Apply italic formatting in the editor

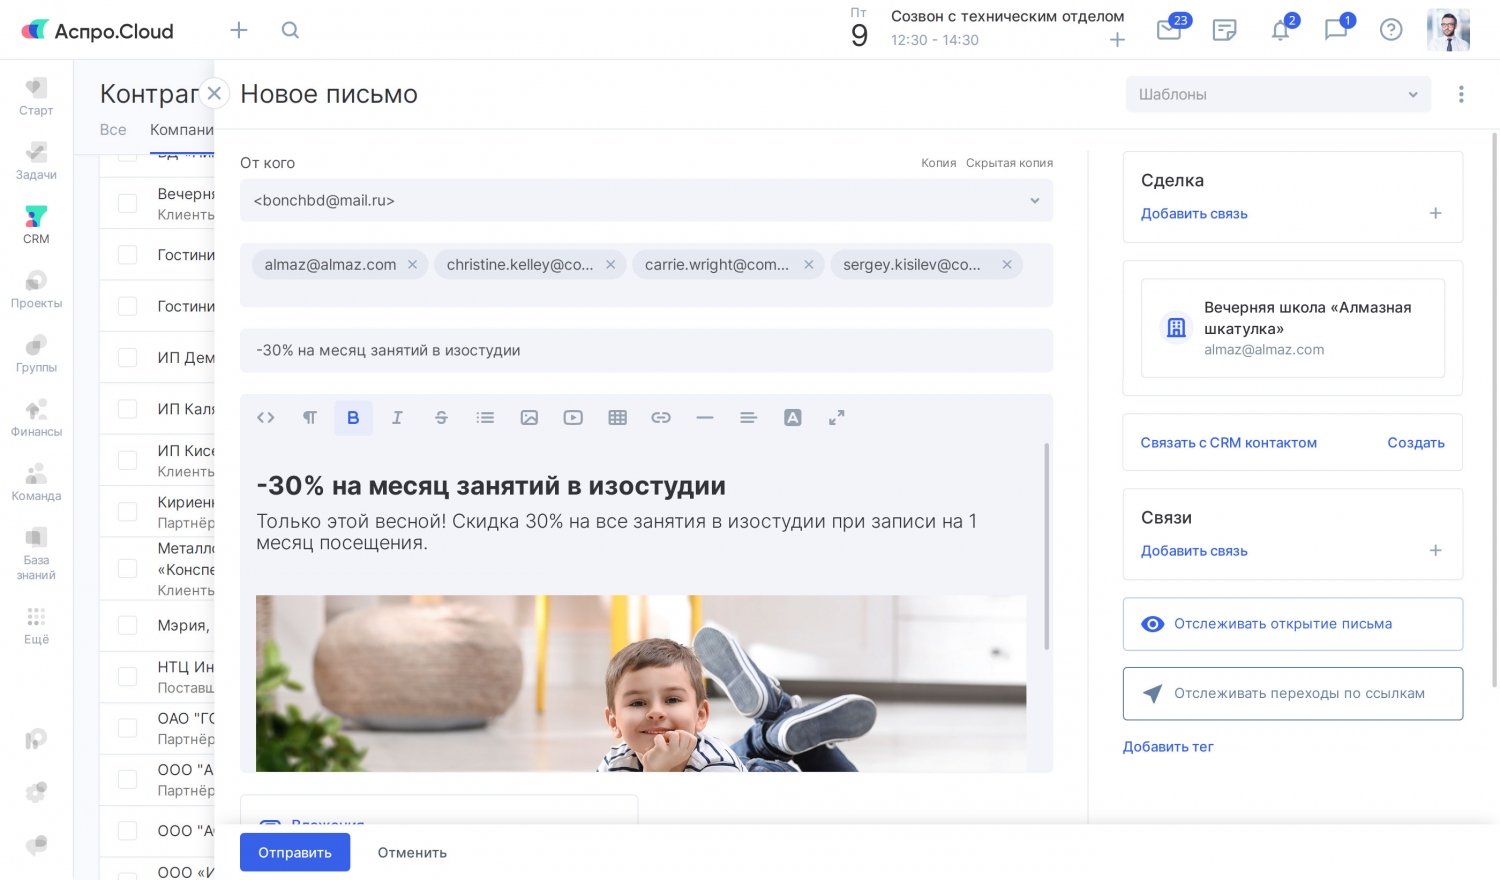397,418
